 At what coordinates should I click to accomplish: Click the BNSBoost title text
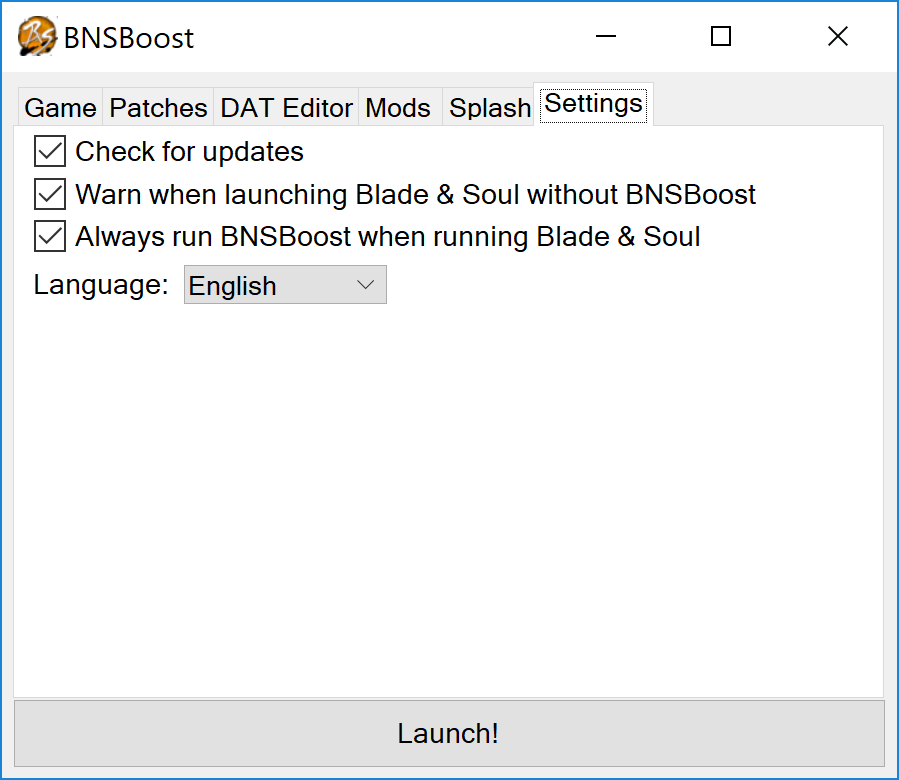(x=129, y=38)
